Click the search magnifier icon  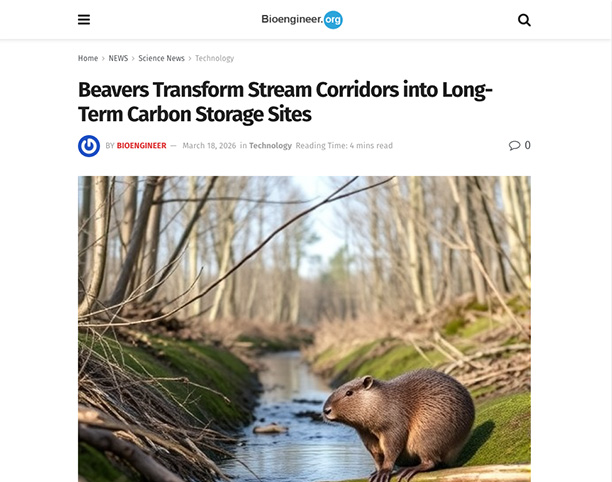(x=524, y=20)
